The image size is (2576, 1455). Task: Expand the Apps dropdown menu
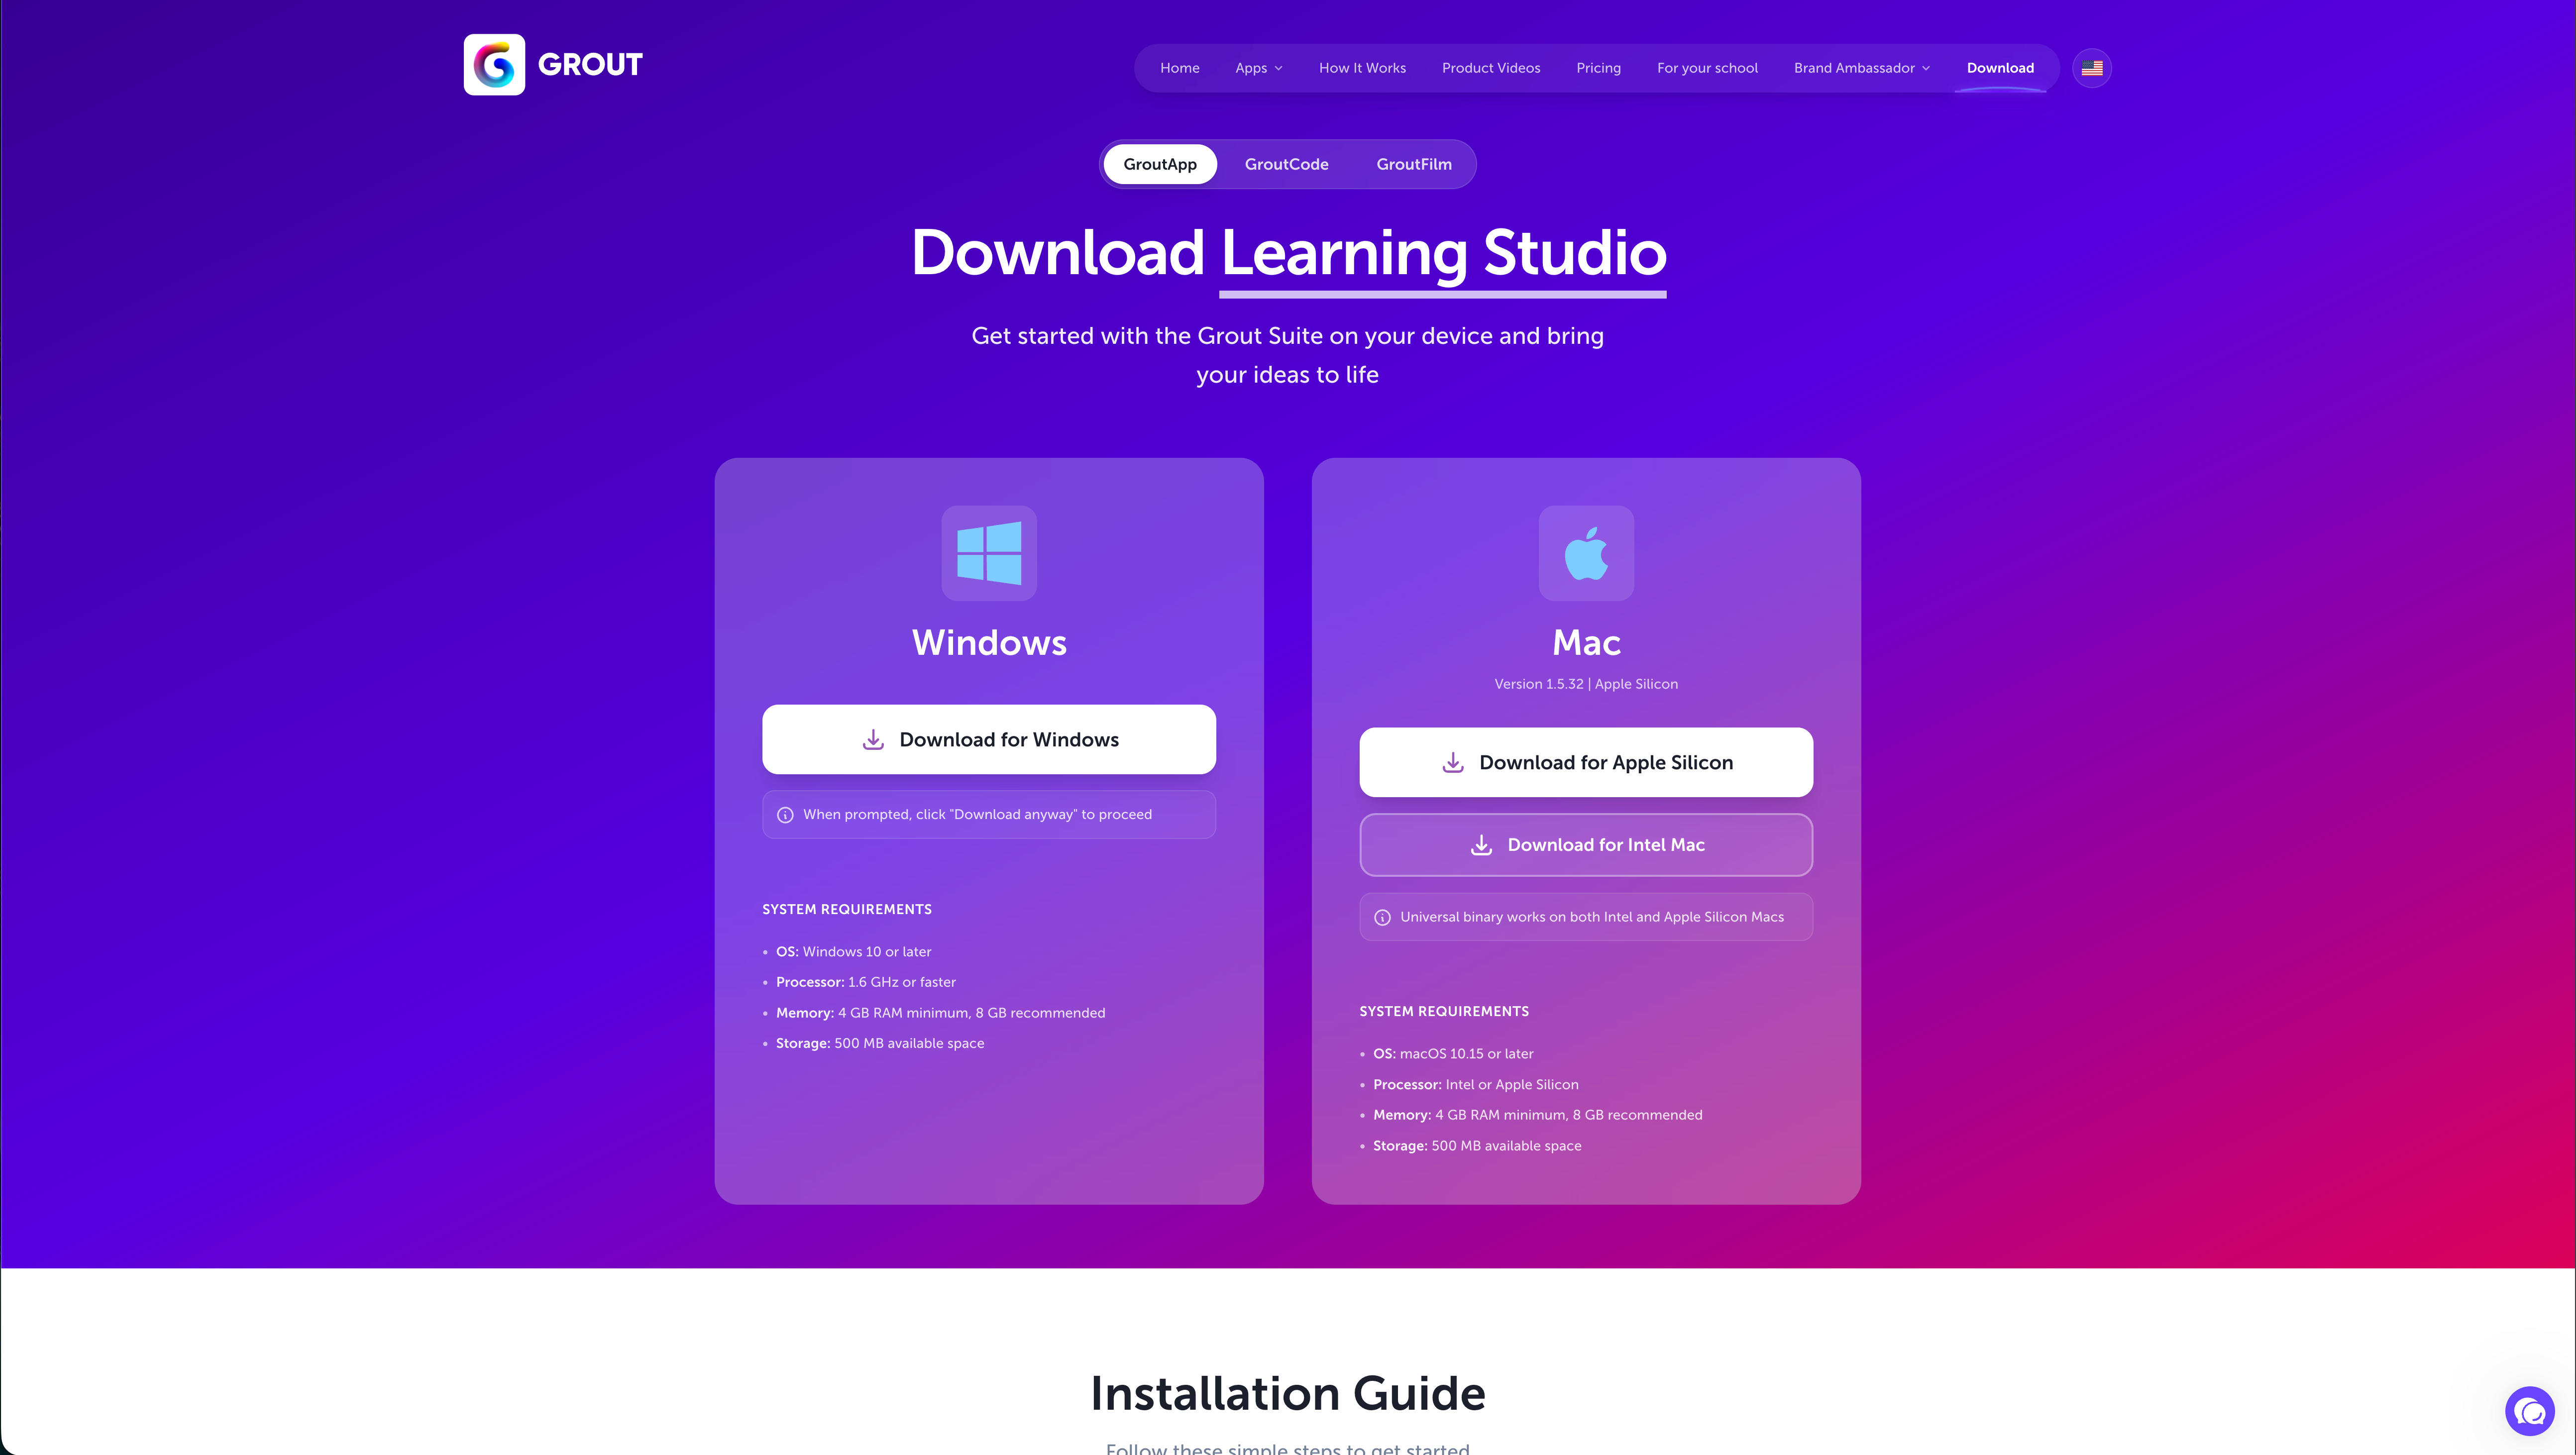pyautogui.click(x=1259, y=68)
